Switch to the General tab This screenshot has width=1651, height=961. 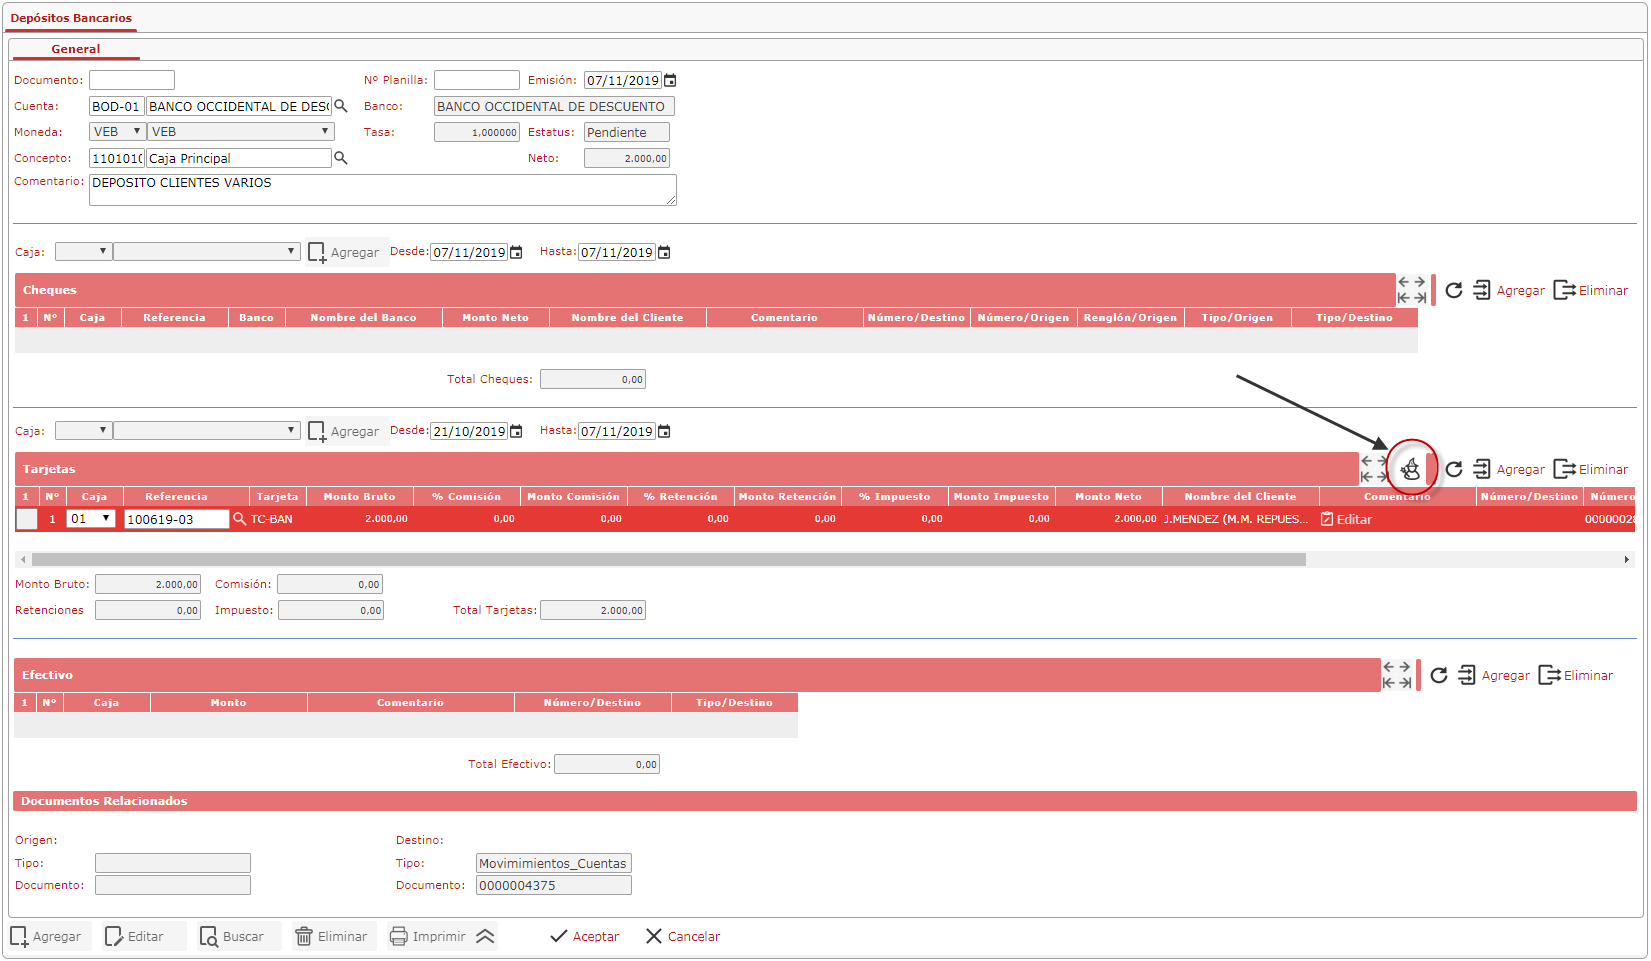coord(76,49)
